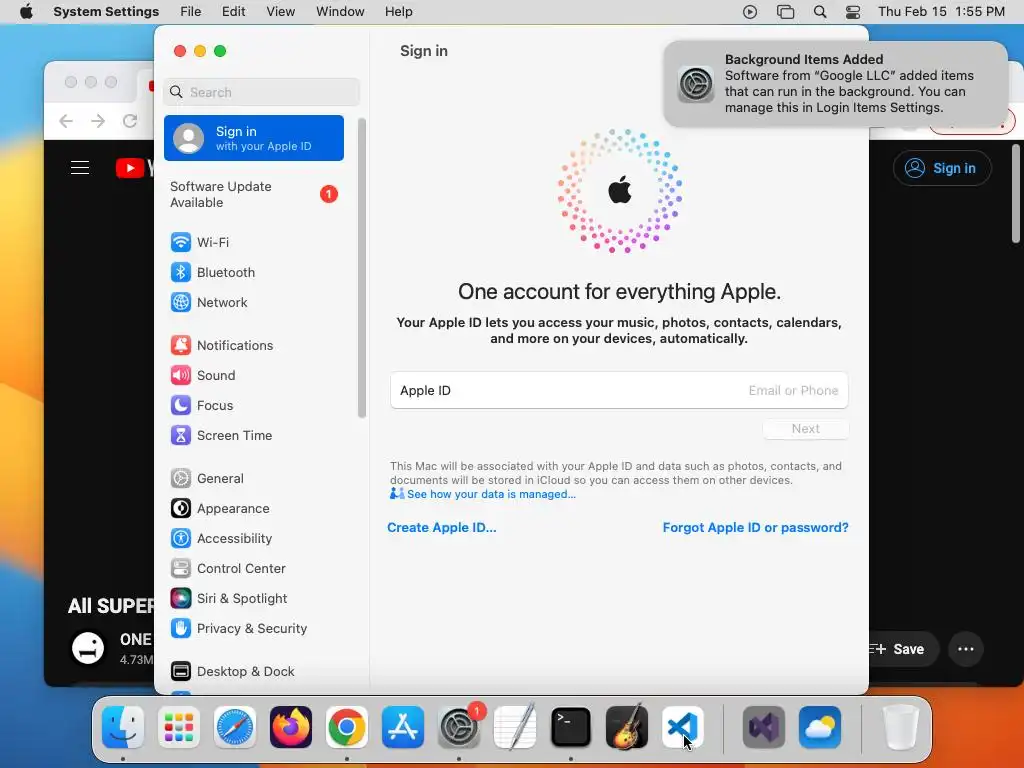1024x768 pixels.
Task: Click the settings Search field
Action: click(x=261, y=92)
